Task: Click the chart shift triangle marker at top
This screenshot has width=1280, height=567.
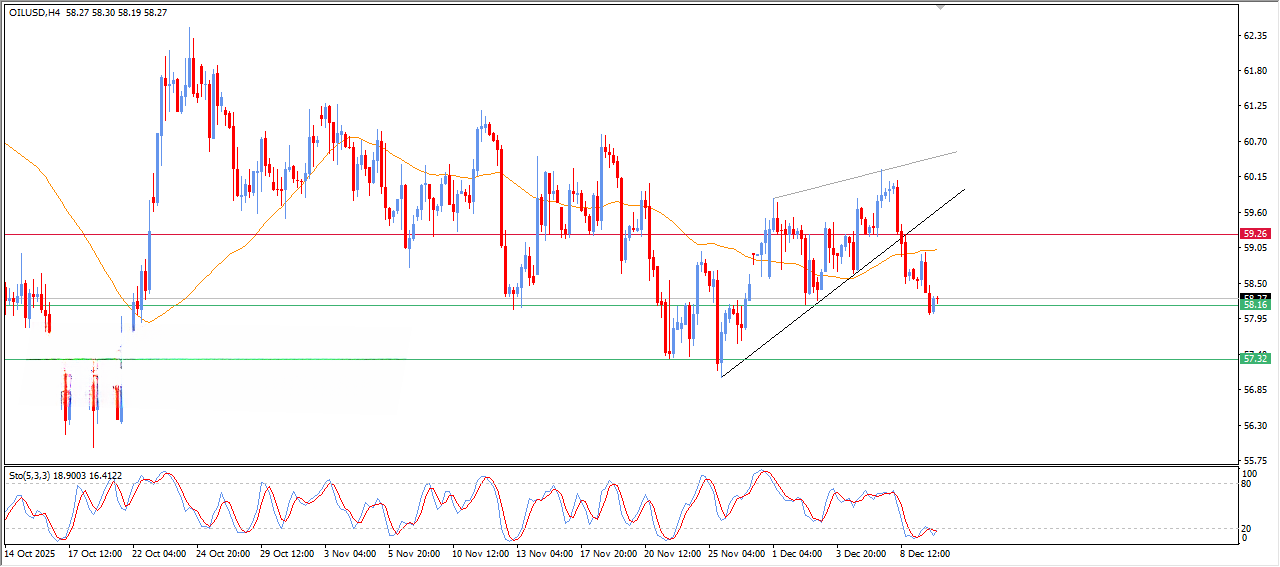Action: pyautogui.click(x=940, y=7)
